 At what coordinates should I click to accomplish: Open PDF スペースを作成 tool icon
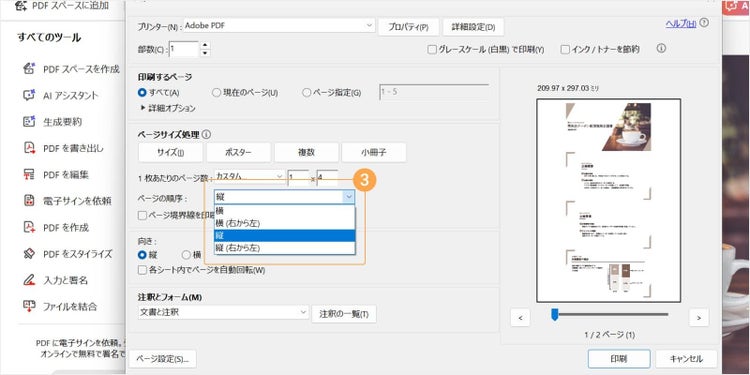coord(29,69)
